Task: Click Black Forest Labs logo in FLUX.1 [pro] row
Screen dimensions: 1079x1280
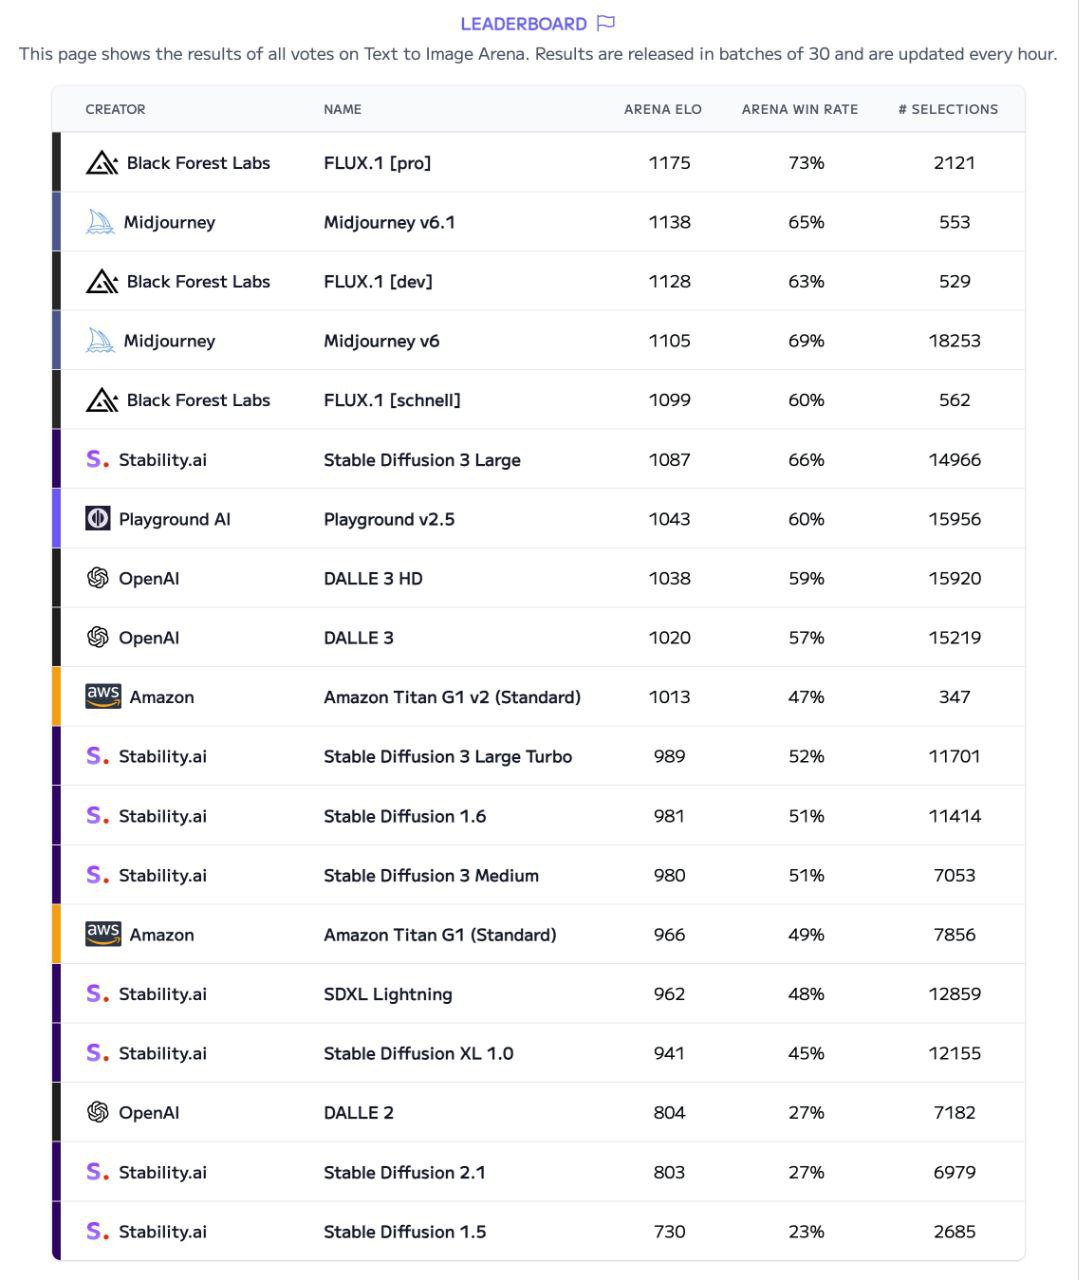Action: pos(102,163)
